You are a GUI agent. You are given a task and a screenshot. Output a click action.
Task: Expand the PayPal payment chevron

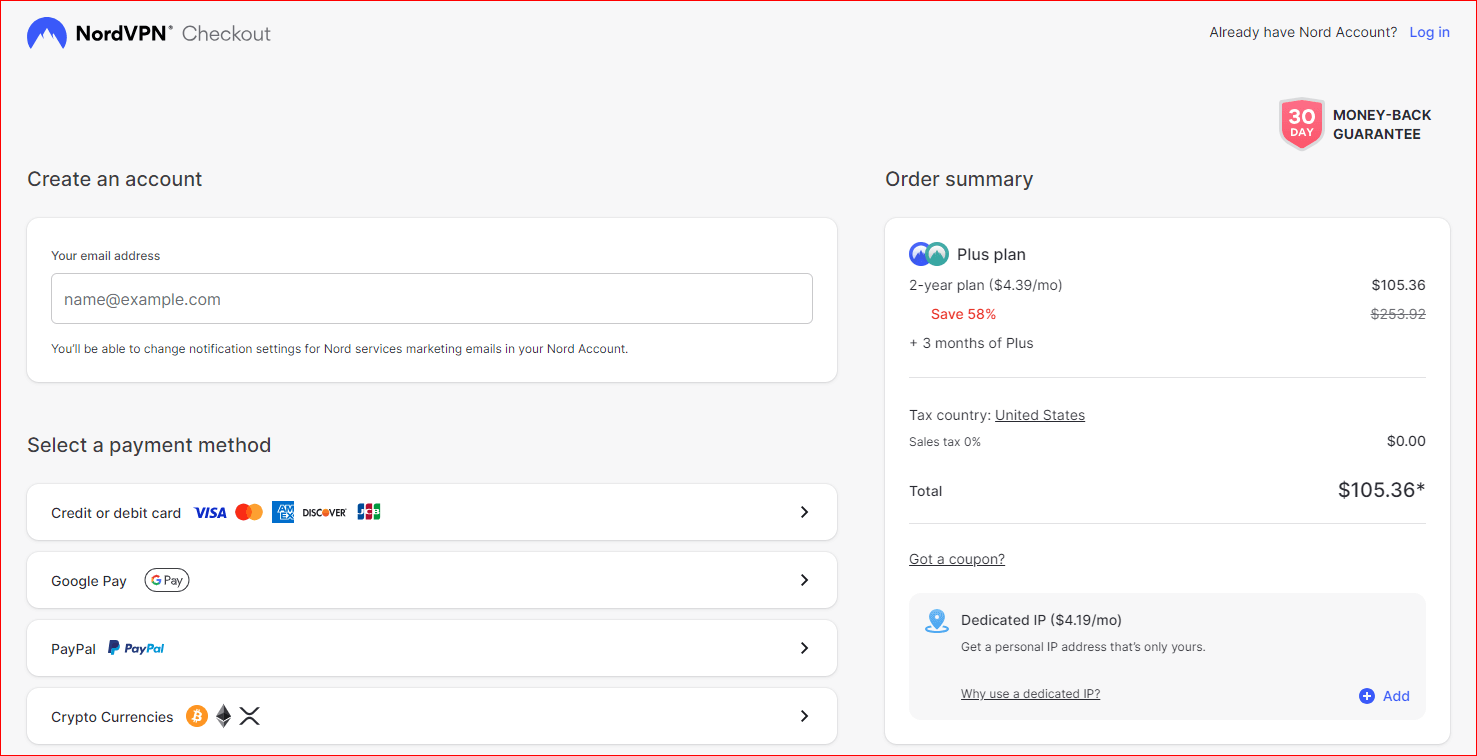click(804, 648)
